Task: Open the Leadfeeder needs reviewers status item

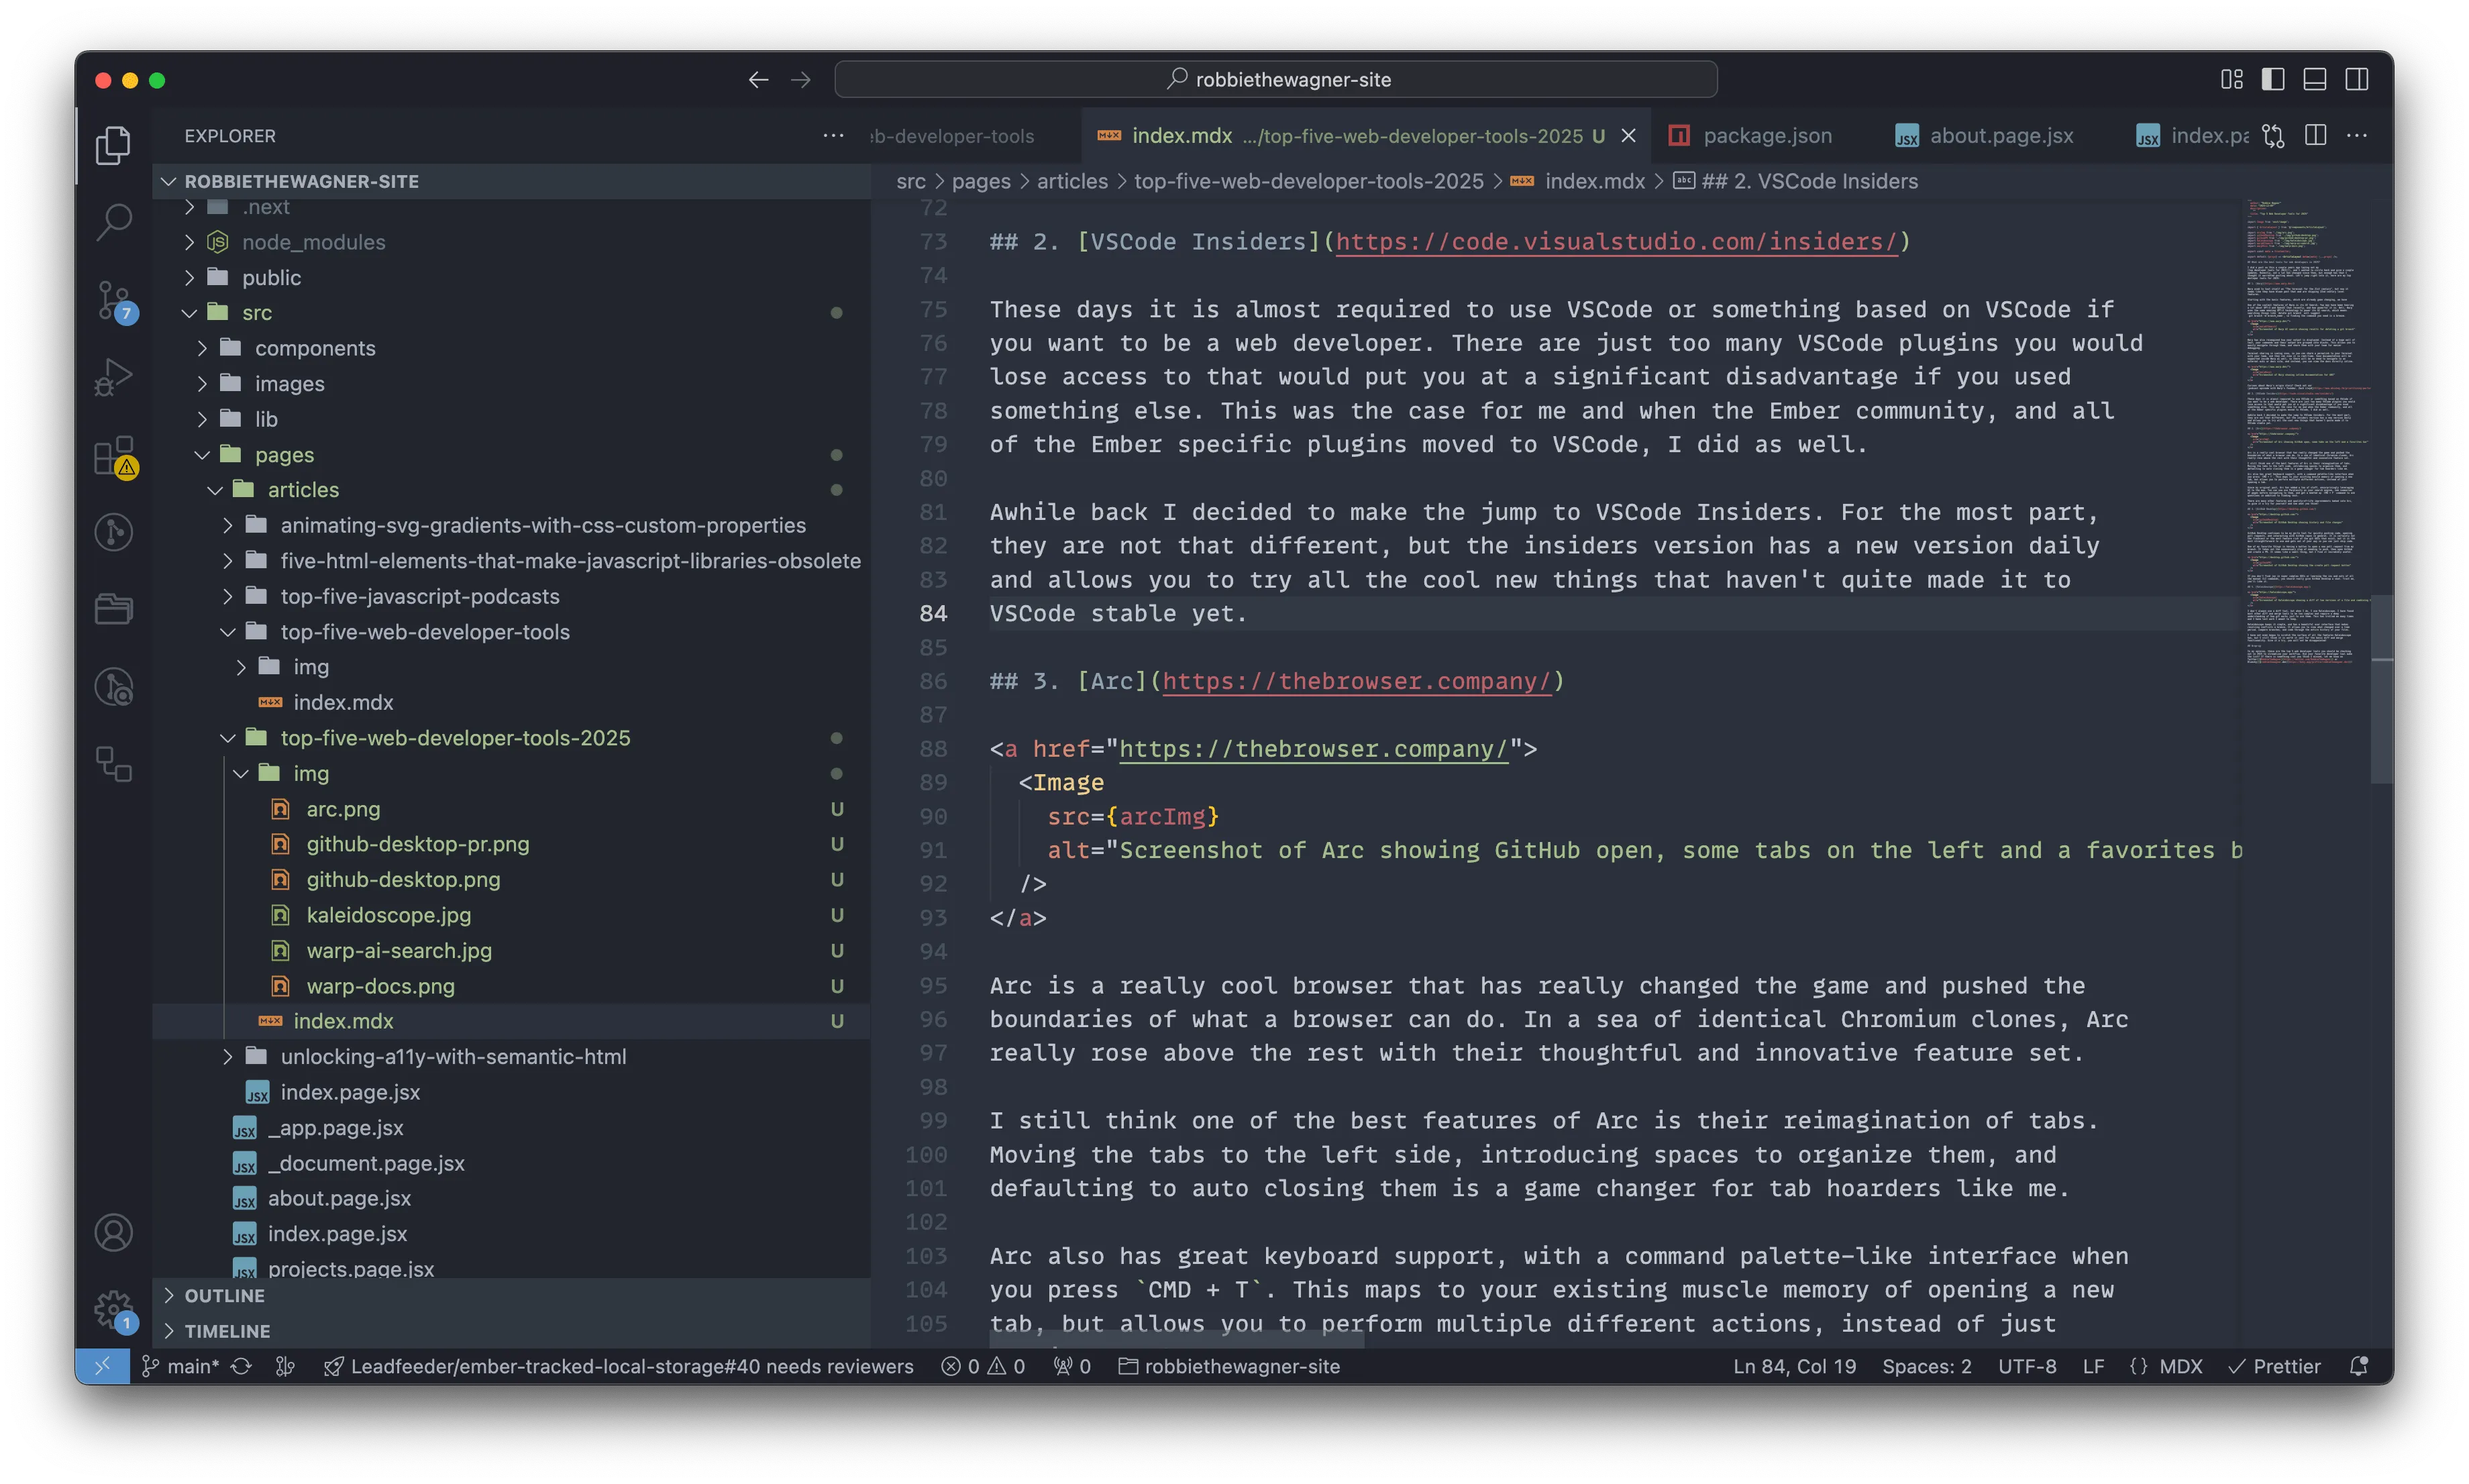Action: click(x=619, y=1366)
